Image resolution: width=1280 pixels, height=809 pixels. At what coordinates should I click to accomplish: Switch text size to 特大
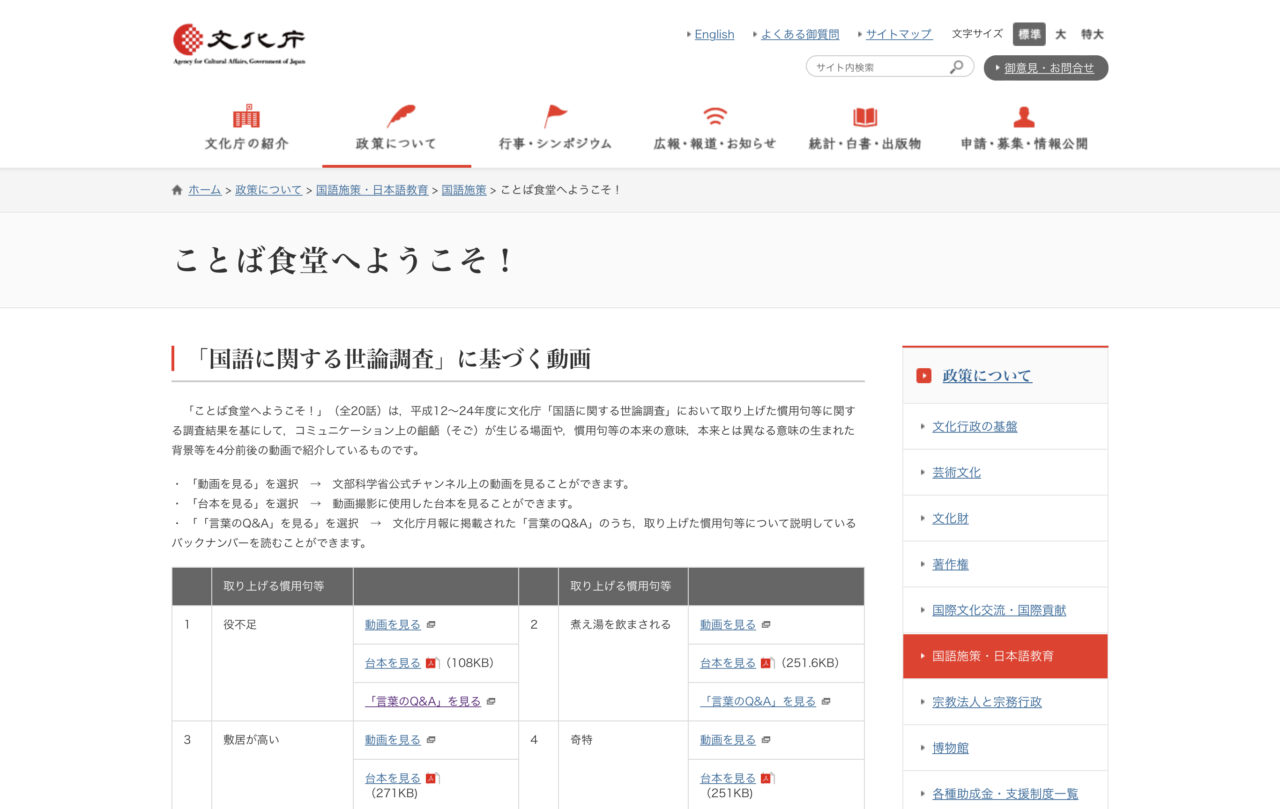[1091, 33]
